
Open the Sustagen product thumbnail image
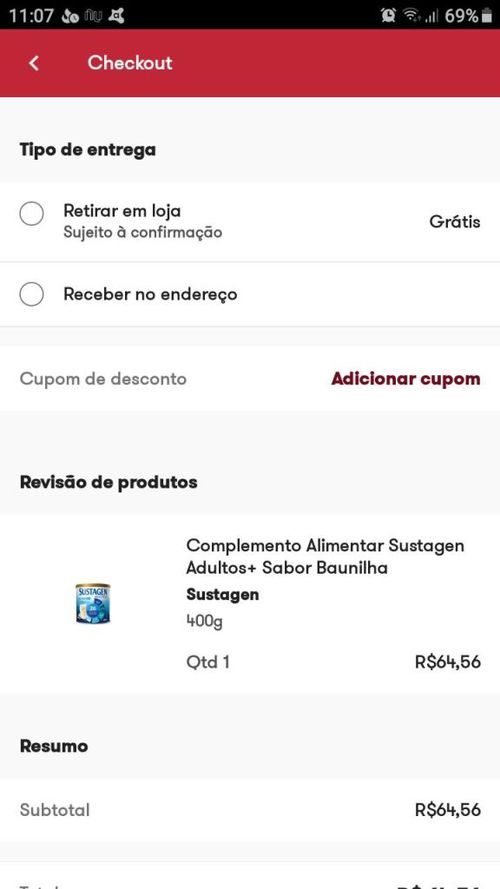click(x=93, y=603)
